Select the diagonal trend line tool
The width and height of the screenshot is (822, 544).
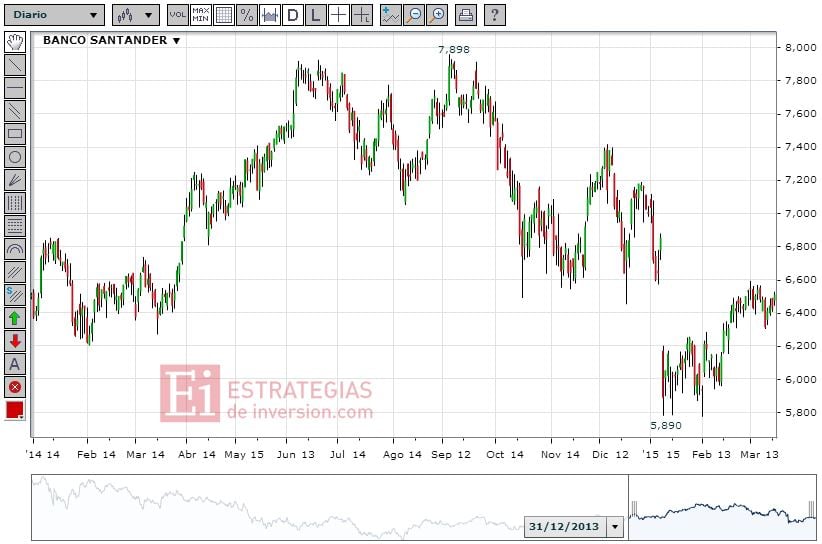(15, 65)
